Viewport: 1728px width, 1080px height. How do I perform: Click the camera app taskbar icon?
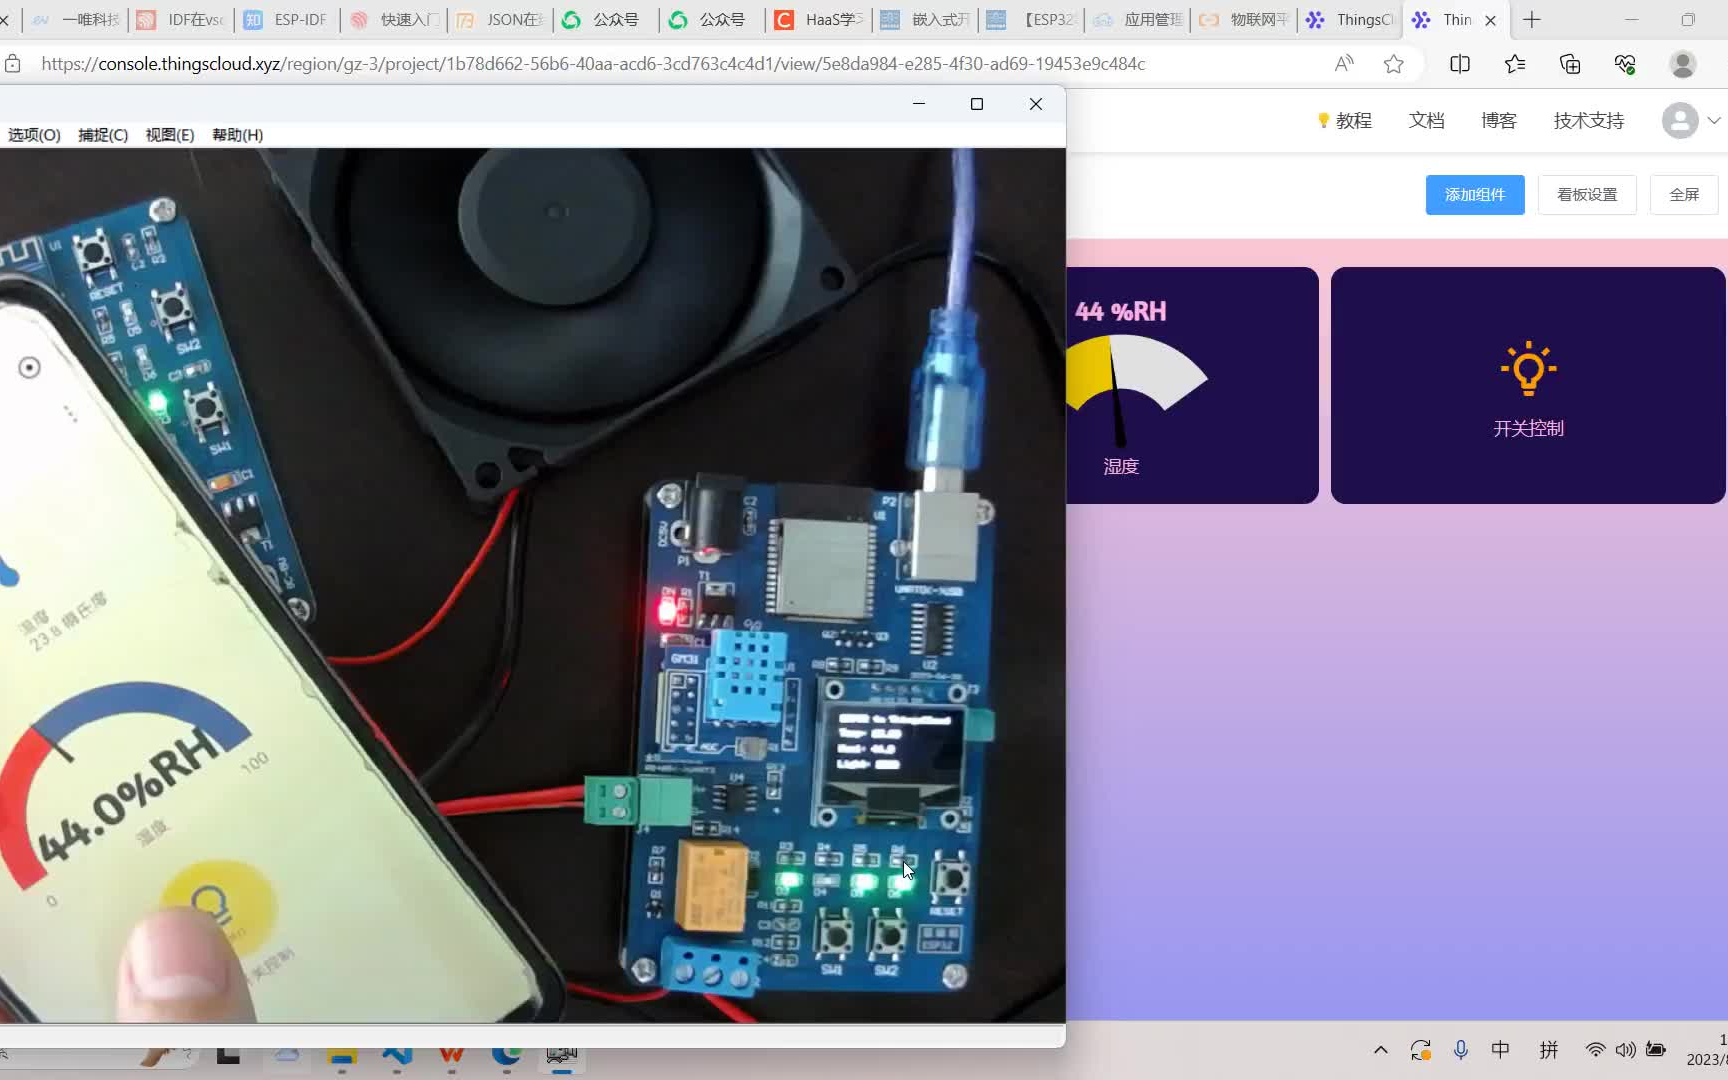562,1056
